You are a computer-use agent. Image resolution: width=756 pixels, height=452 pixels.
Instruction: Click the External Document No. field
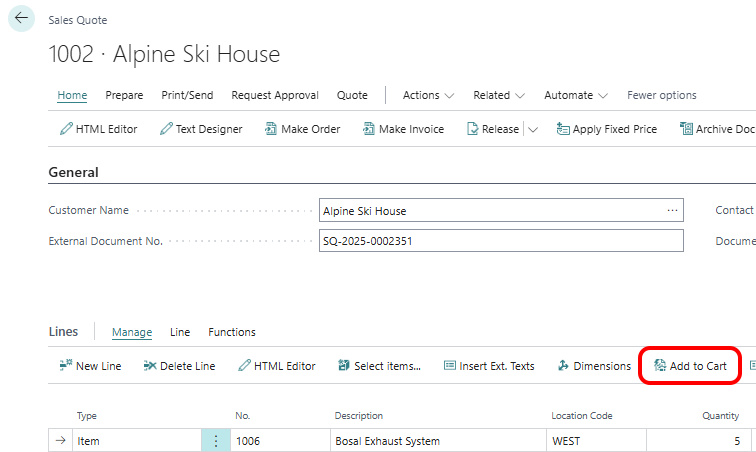click(500, 241)
